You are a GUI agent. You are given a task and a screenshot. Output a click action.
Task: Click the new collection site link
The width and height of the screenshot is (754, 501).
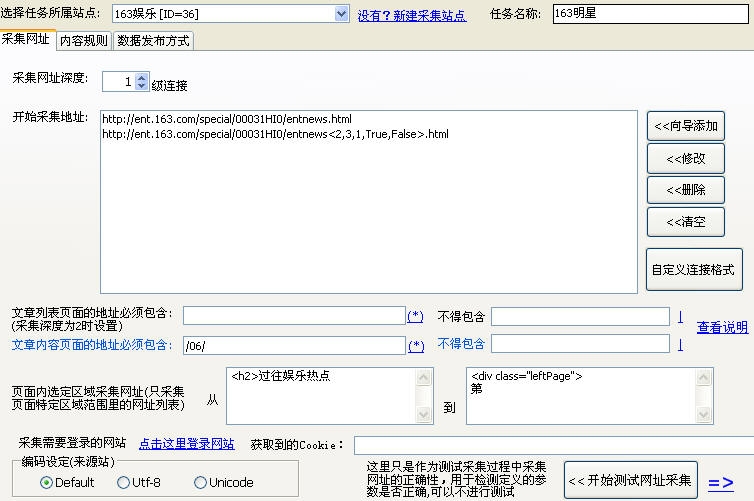point(411,15)
